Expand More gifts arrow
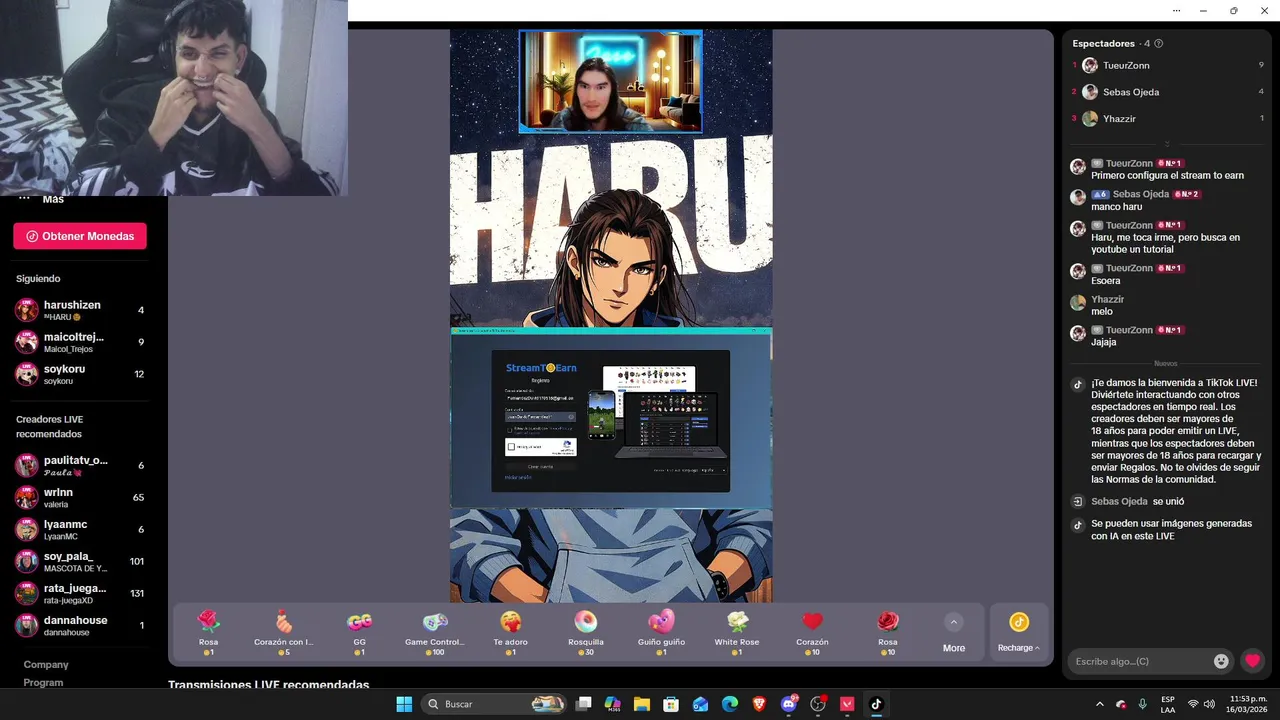The height and width of the screenshot is (720, 1280). pos(954,622)
